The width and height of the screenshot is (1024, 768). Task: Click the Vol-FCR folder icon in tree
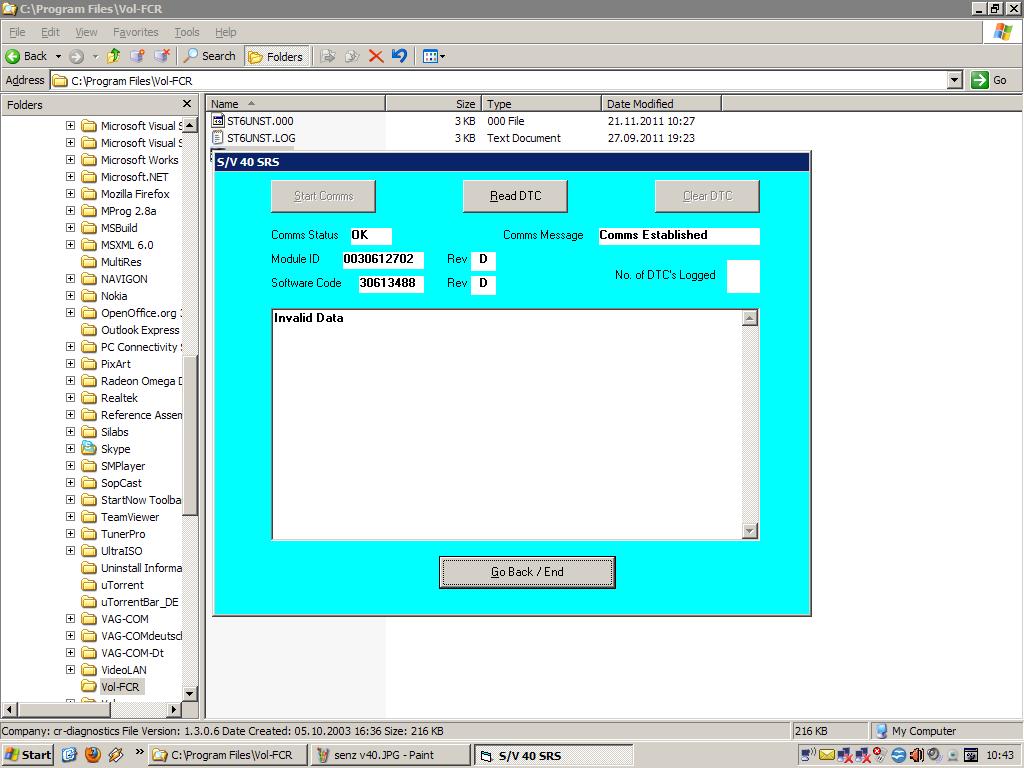click(89, 686)
